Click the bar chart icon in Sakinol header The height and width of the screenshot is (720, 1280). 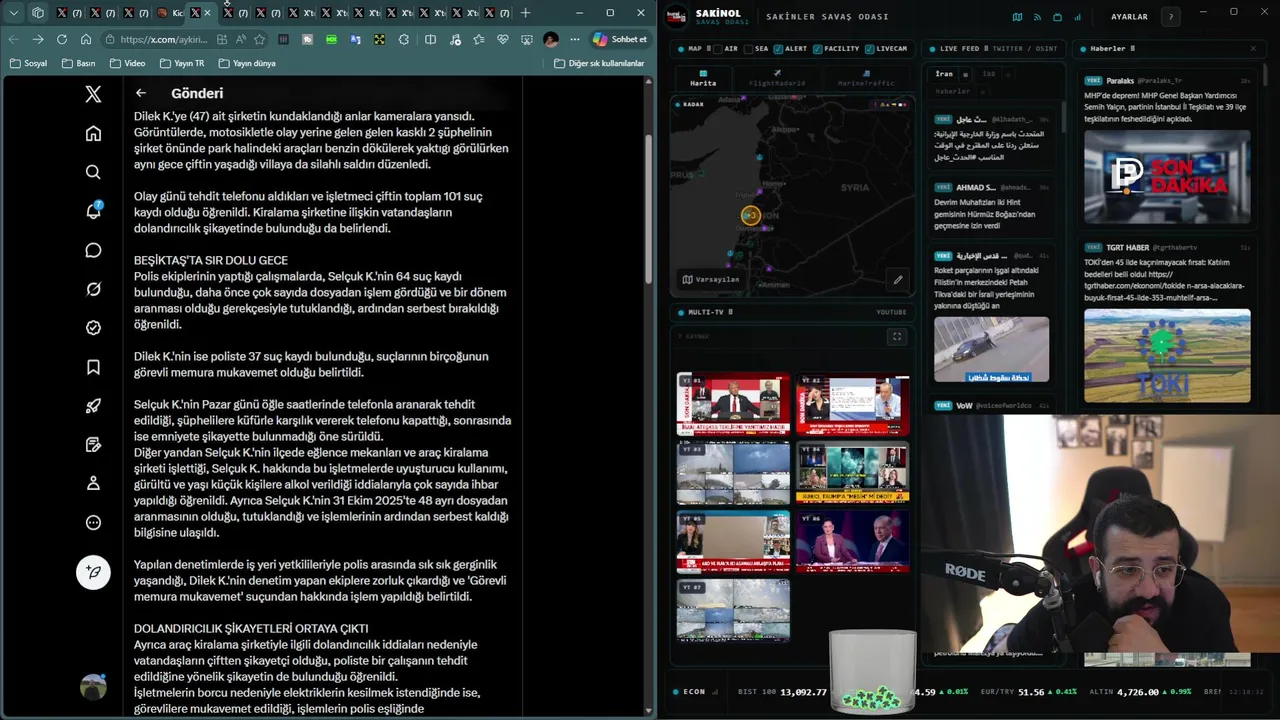(x=1077, y=17)
